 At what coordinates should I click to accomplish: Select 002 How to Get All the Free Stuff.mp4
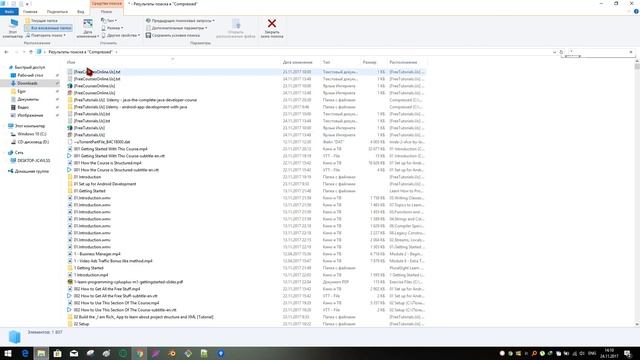[107, 289]
